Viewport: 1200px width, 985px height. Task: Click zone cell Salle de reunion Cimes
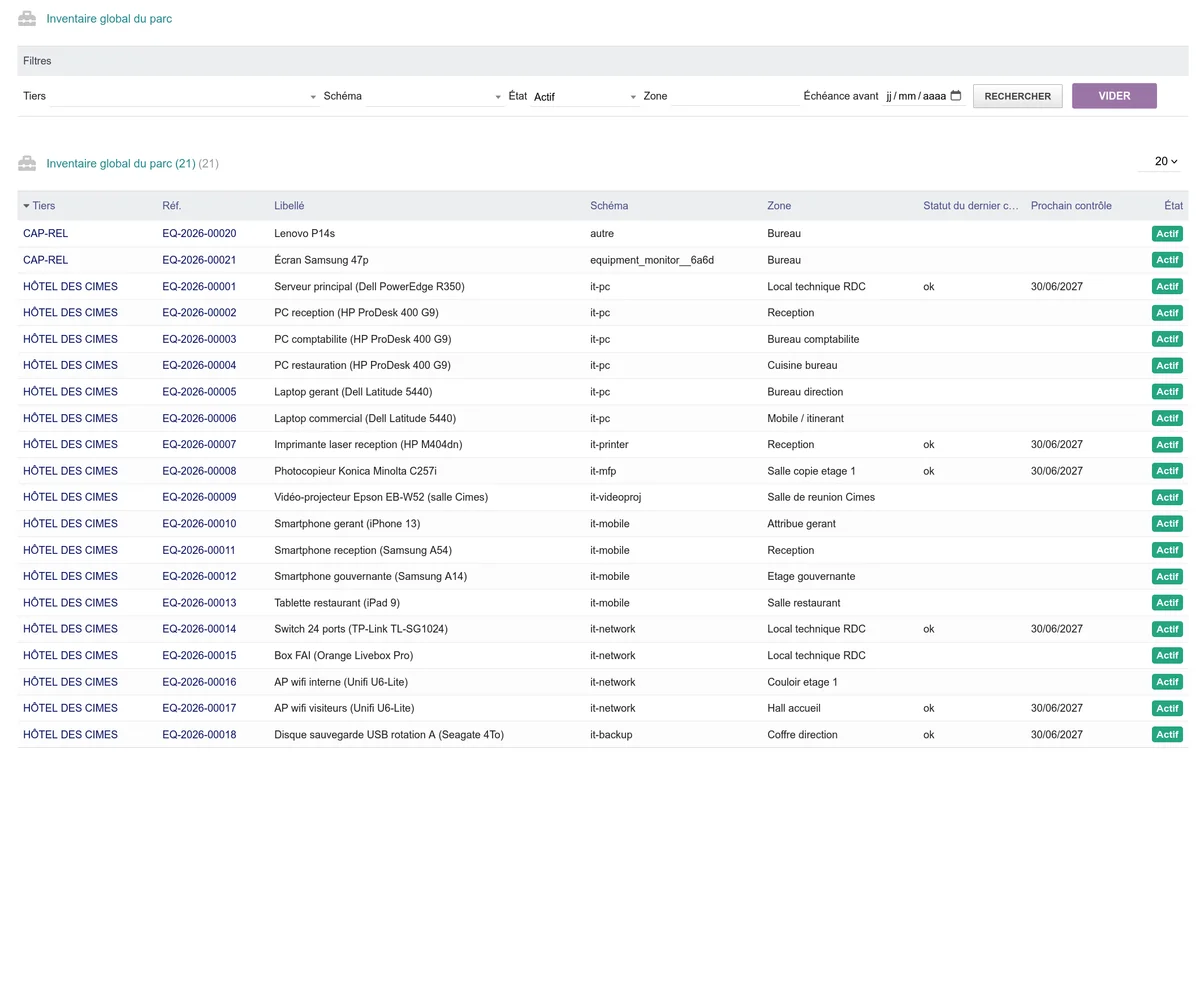[x=821, y=497]
